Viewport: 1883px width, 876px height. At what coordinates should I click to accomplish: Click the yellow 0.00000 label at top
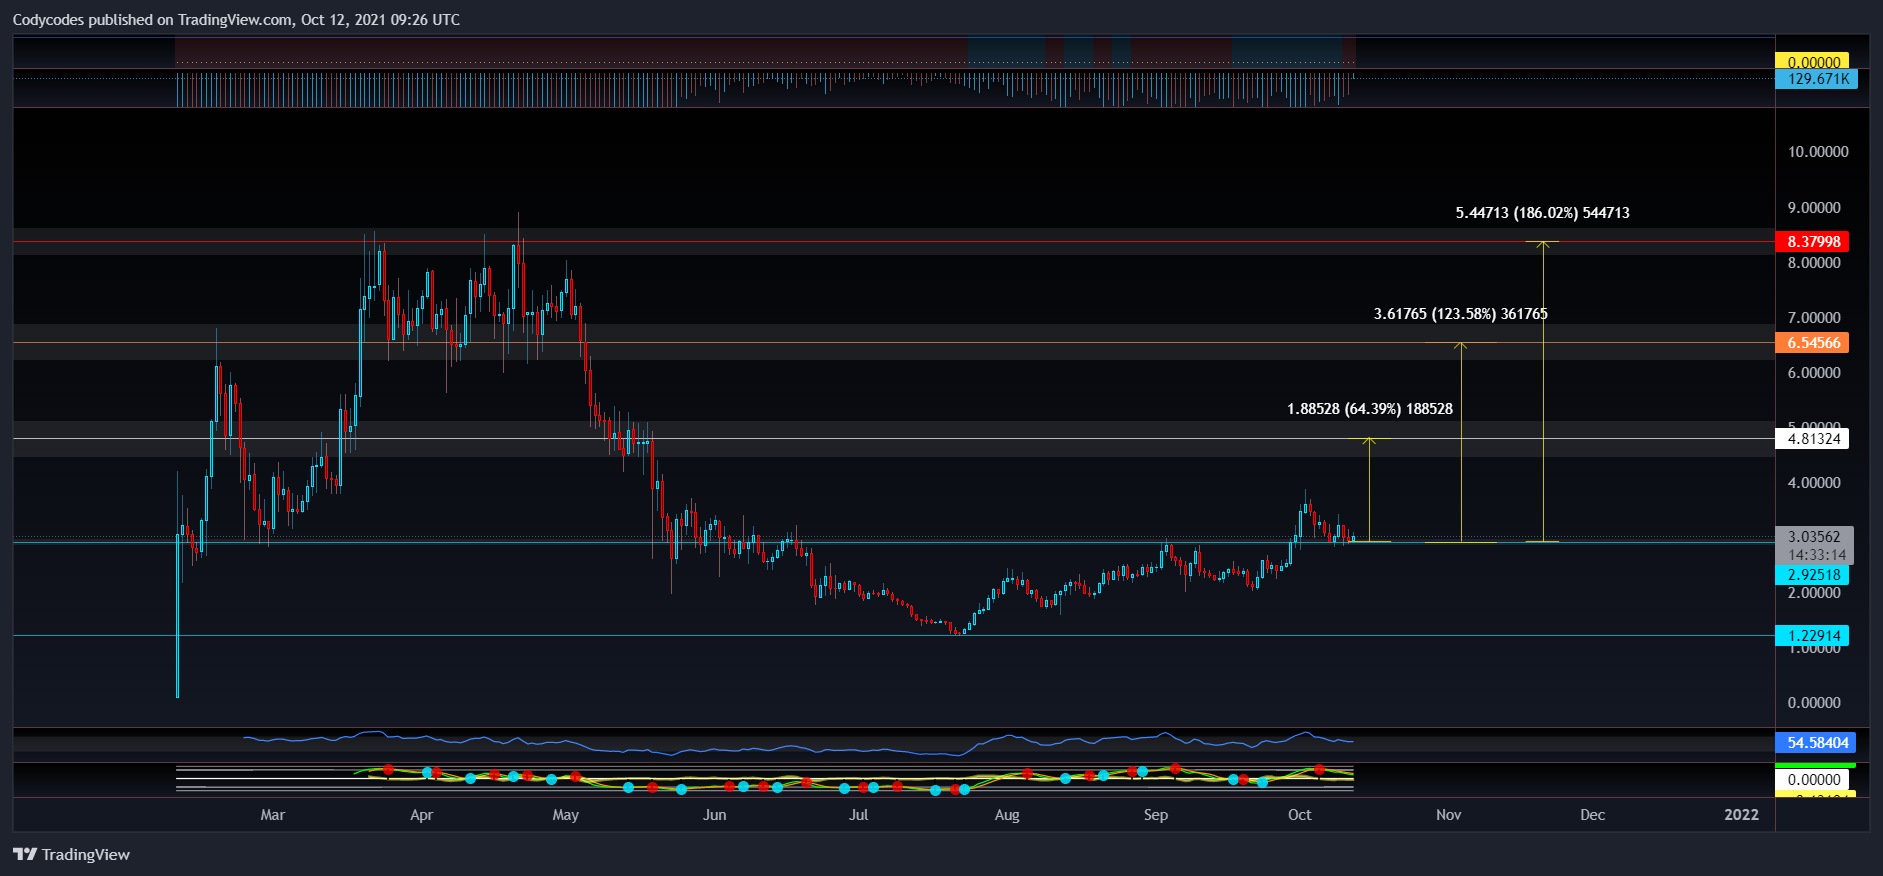tap(1812, 61)
